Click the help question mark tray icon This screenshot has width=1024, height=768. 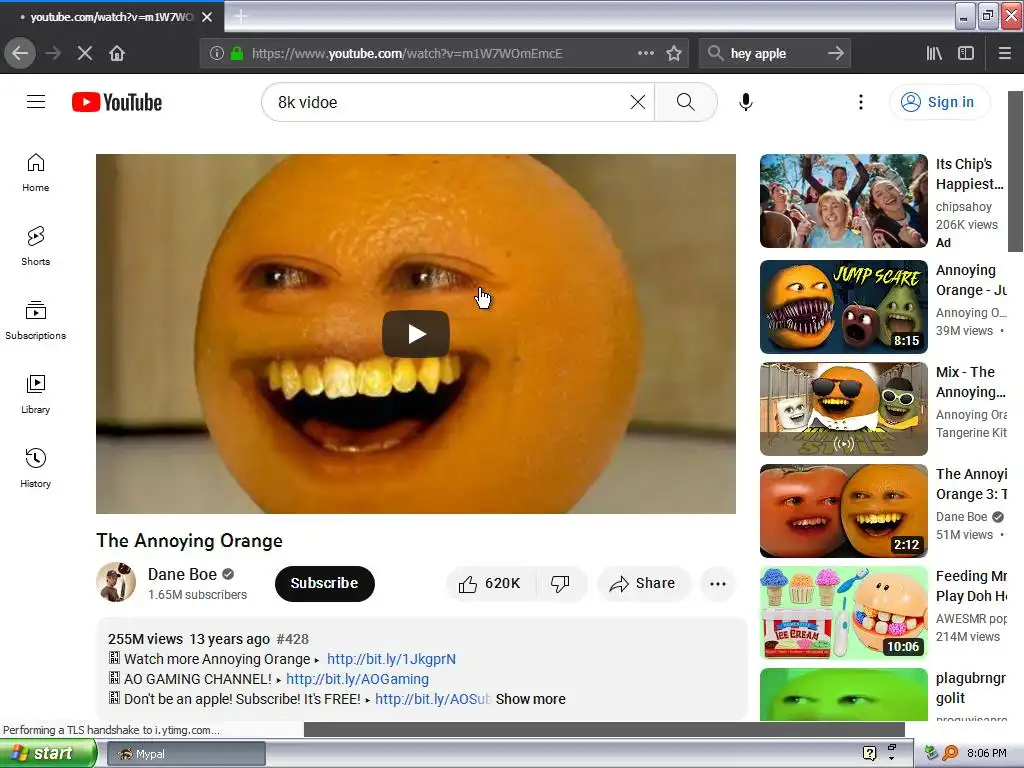point(869,753)
